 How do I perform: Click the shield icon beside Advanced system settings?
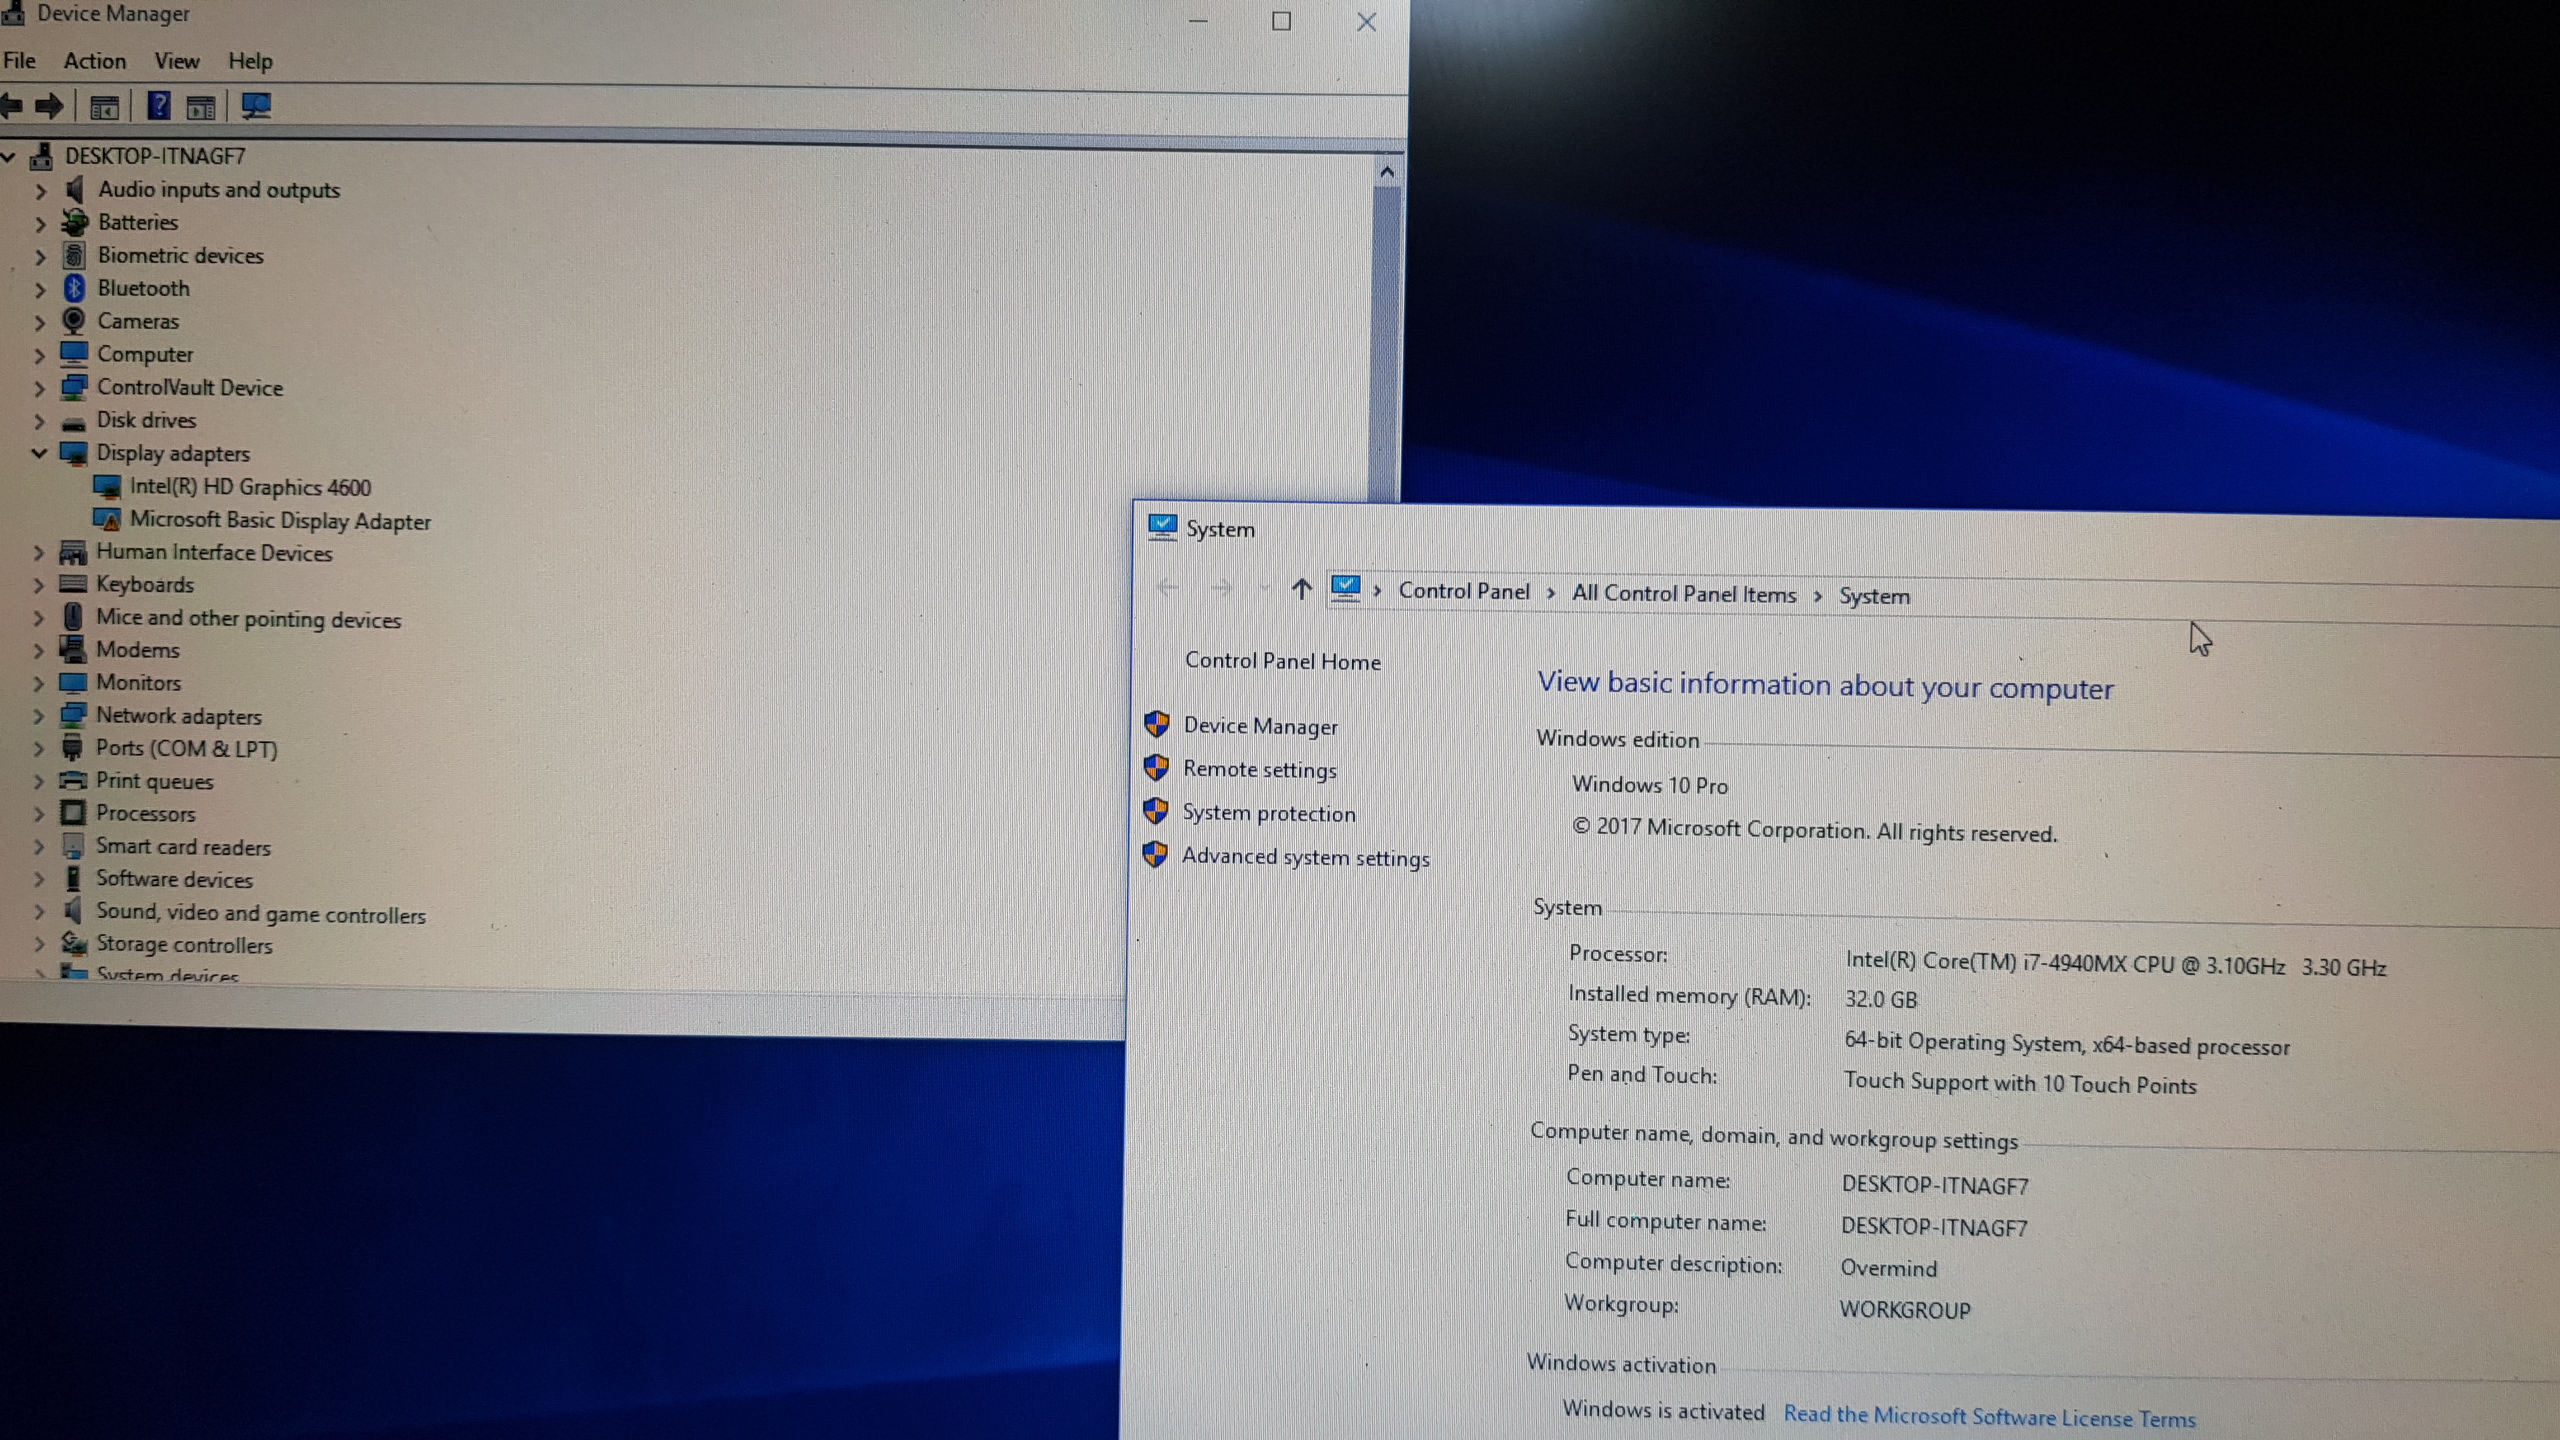1155,855
